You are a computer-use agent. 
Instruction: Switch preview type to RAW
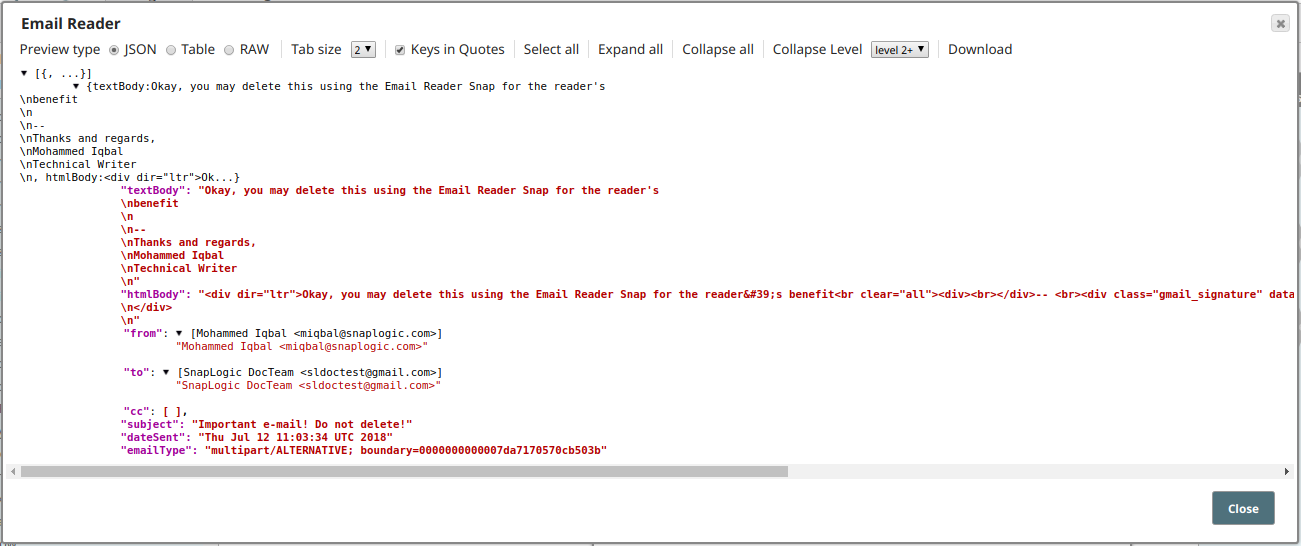tap(230, 49)
